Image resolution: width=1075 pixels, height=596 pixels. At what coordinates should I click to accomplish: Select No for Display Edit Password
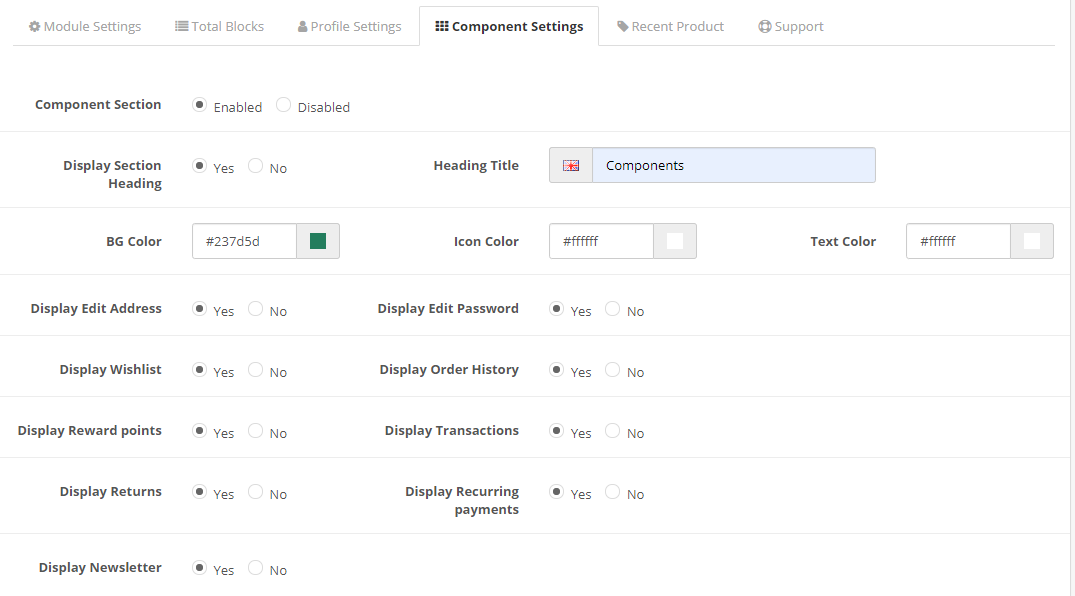(613, 309)
